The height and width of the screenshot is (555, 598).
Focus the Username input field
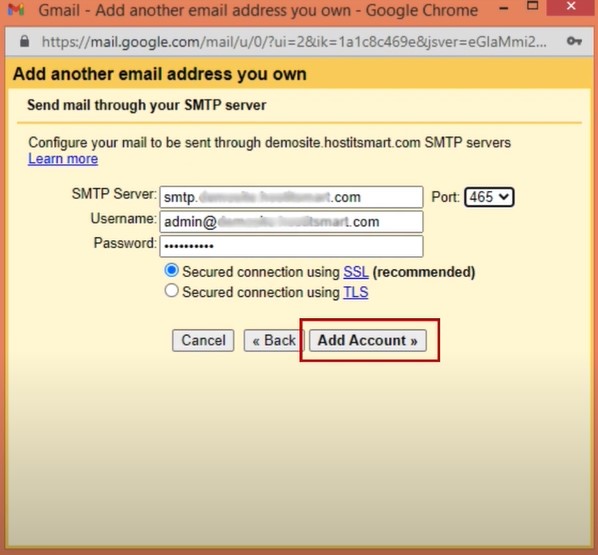pyautogui.click(x=291, y=222)
